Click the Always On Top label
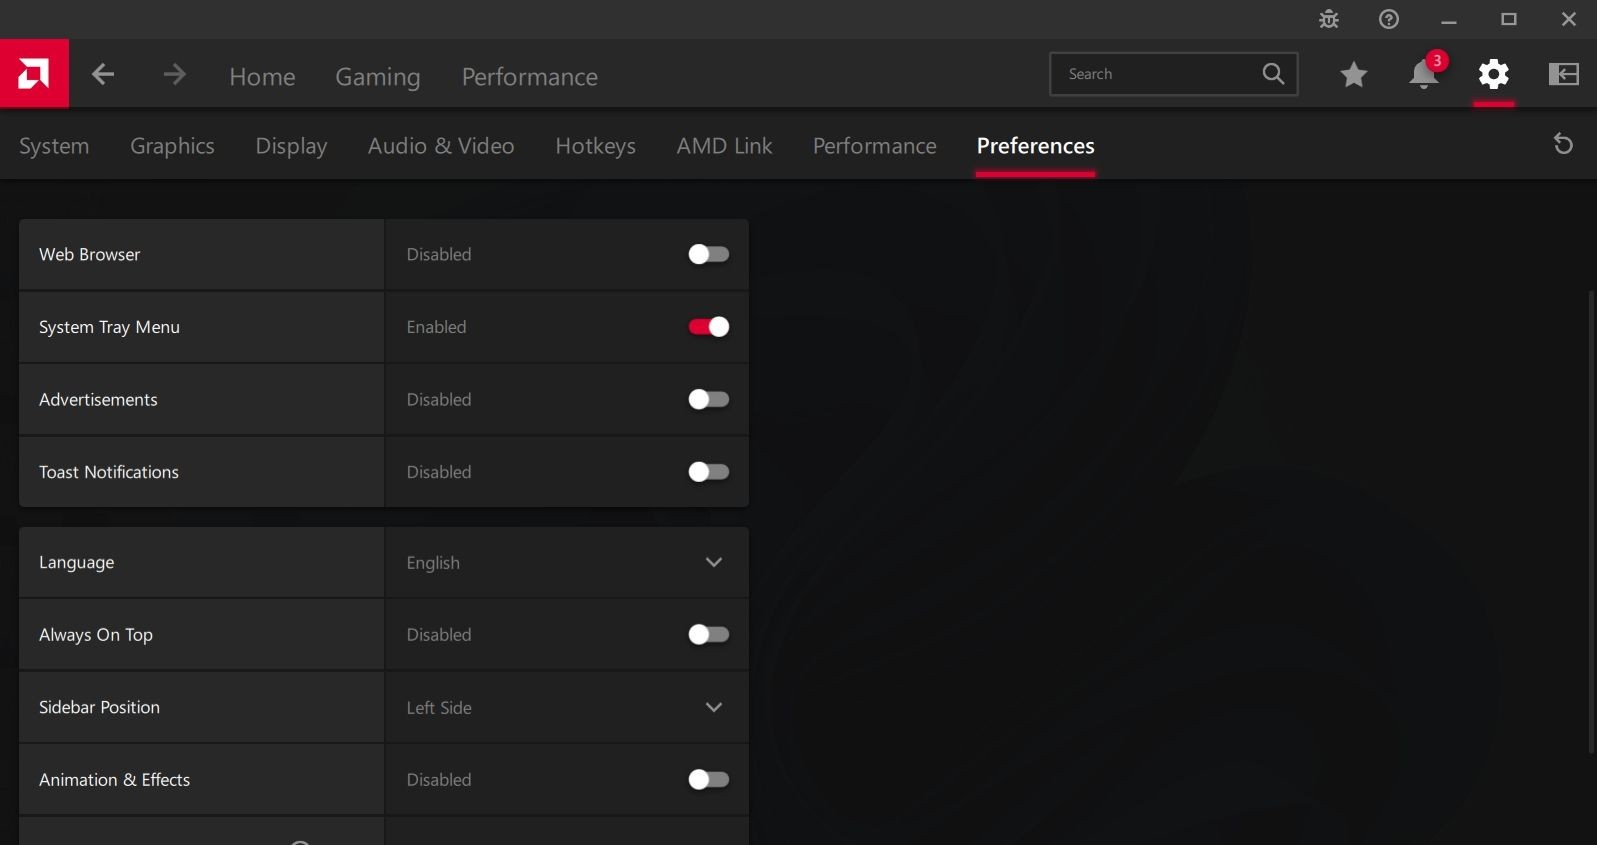Image resolution: width=1597 pixels, height=845 pixels. coord(96,634)
